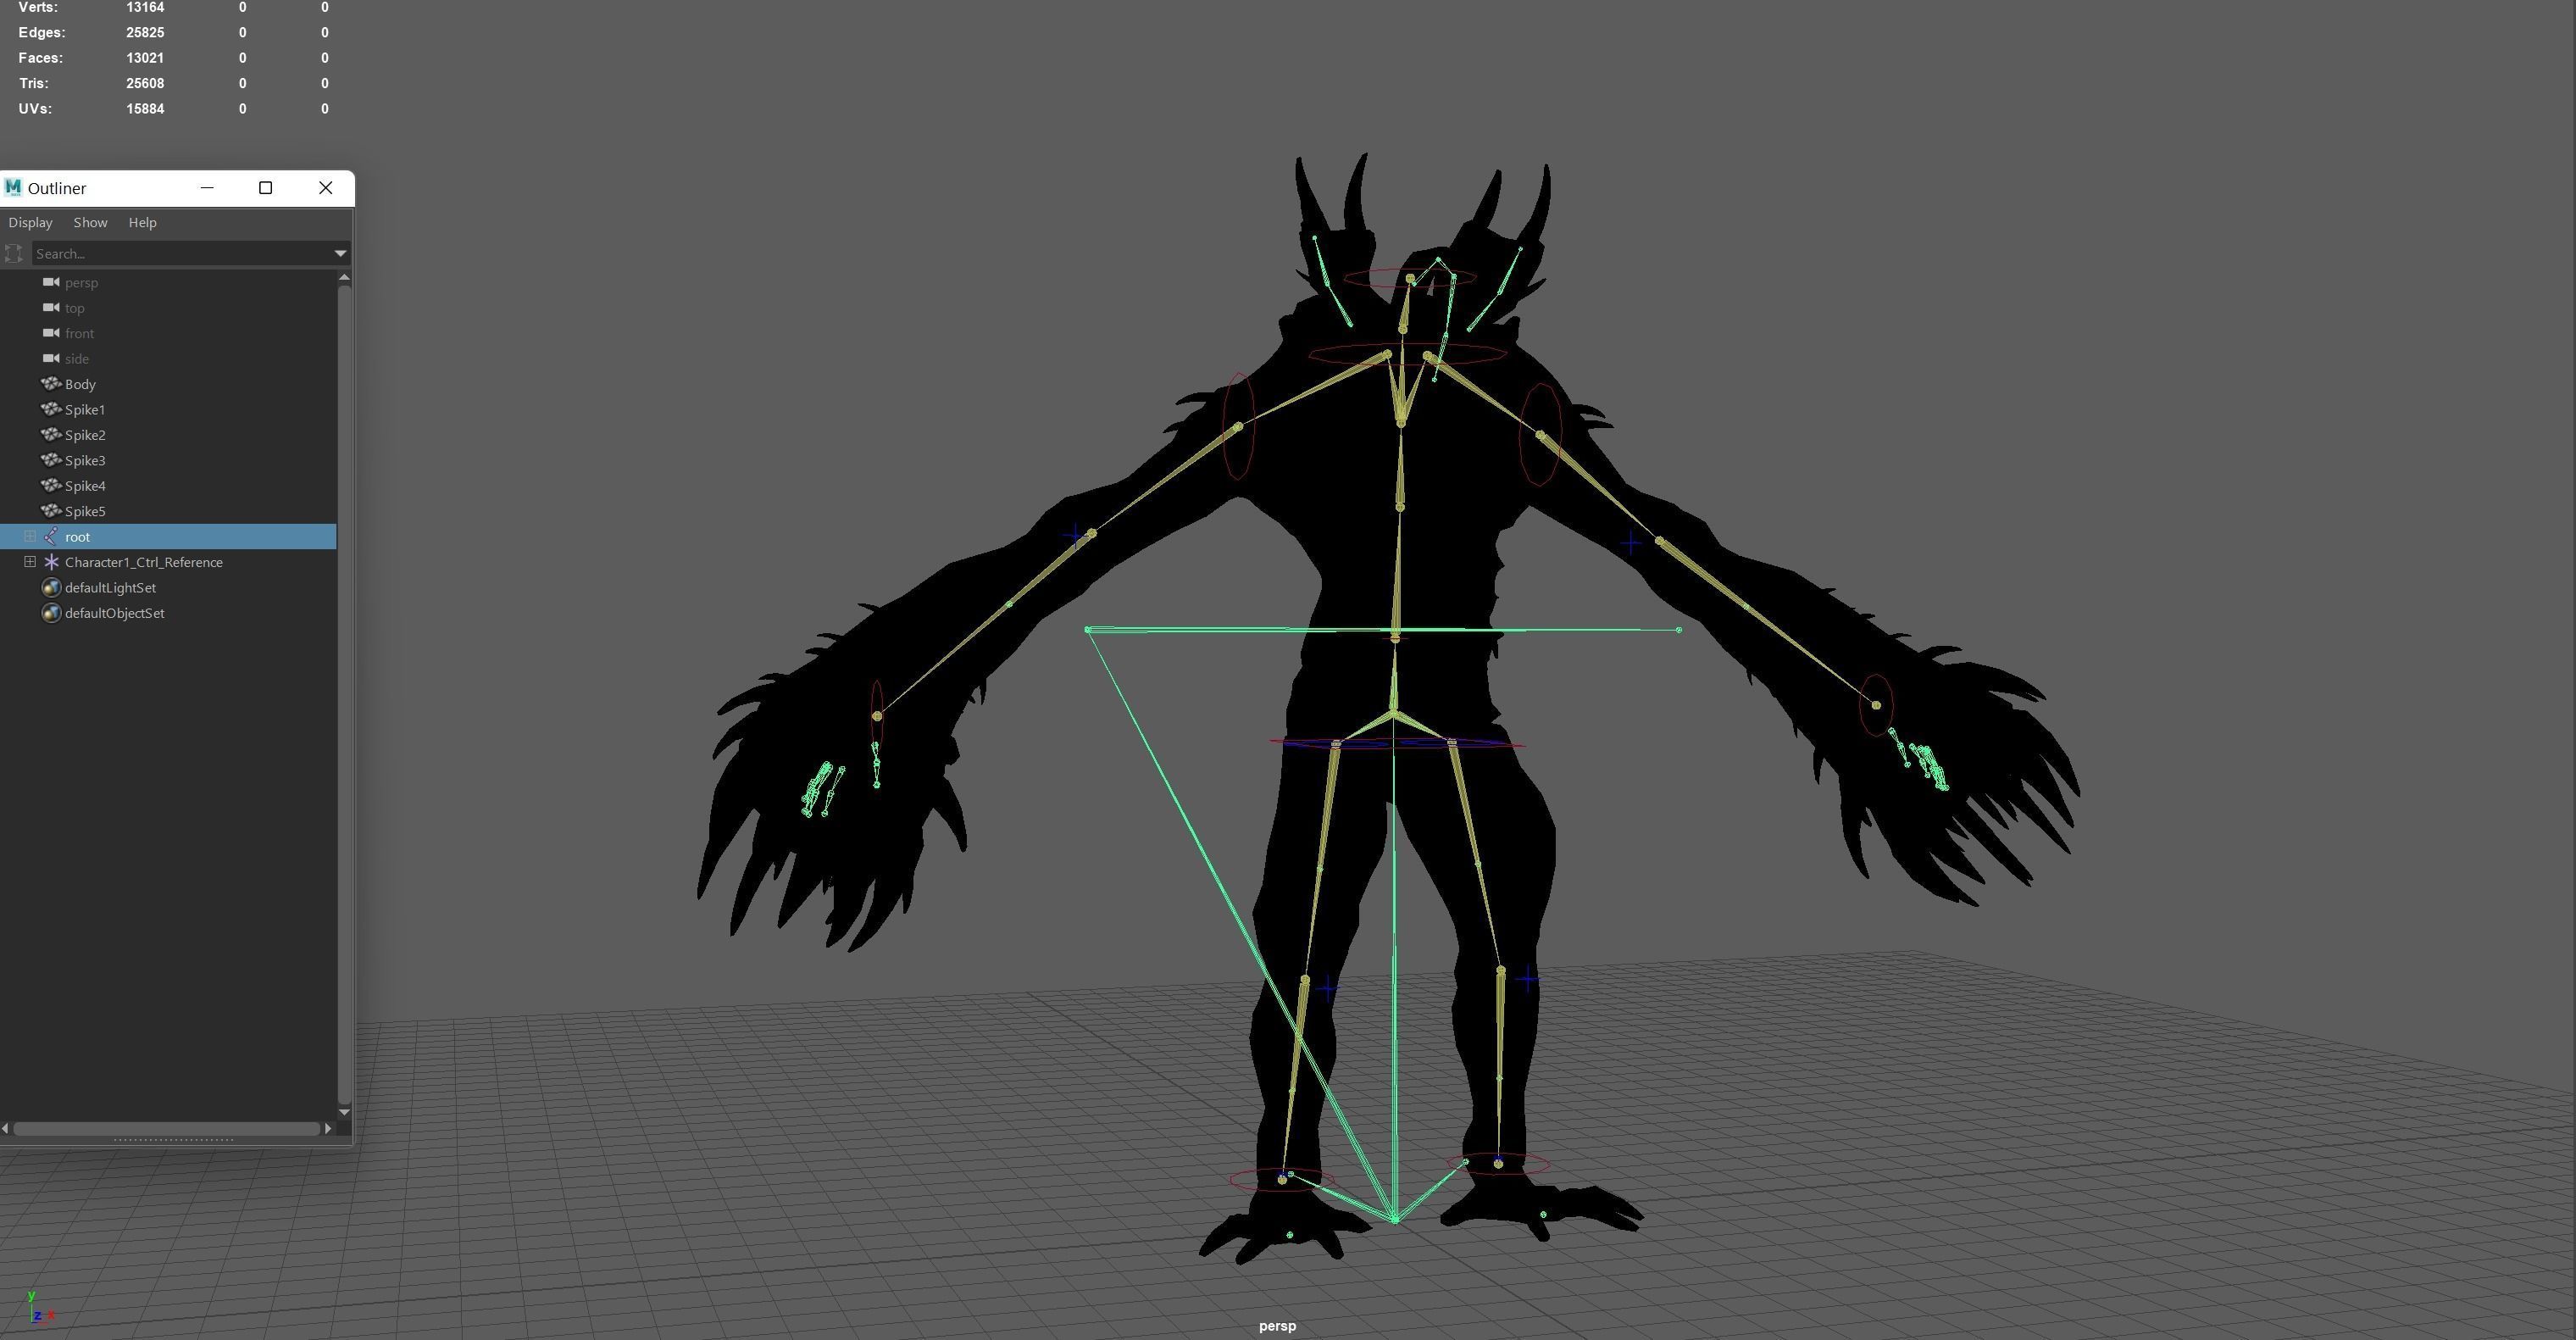Select the top camera label
This screenshot has width=2576, height=1340.
[75, 308]
